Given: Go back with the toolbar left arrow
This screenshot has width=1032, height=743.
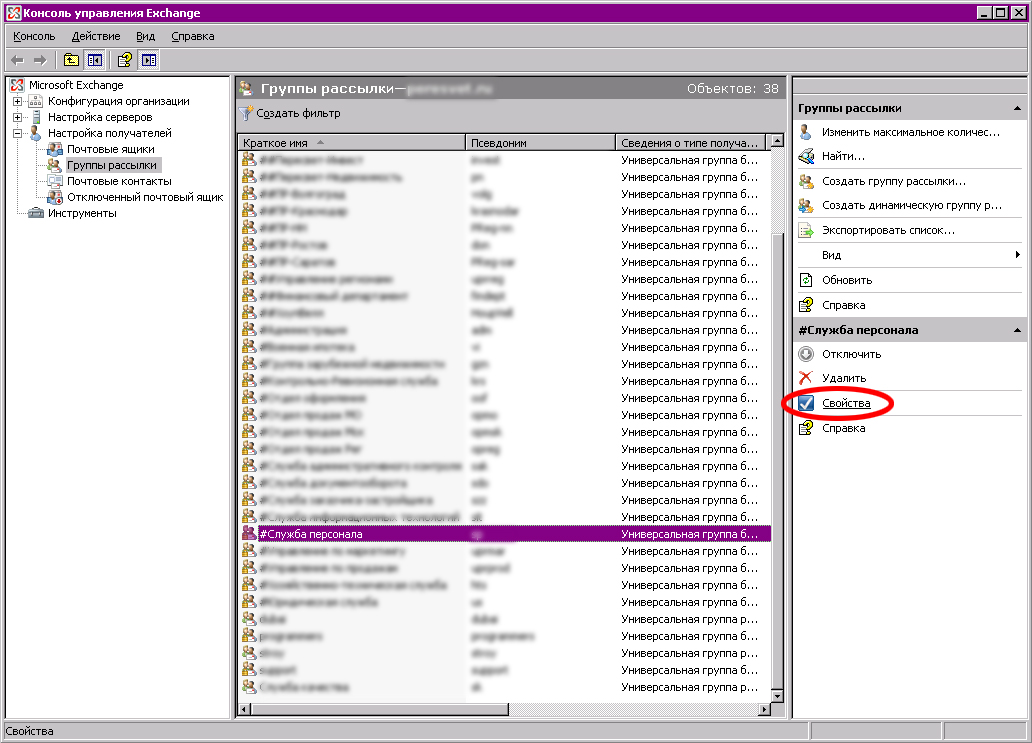Looking at the screenshot, I should point(18,61).
